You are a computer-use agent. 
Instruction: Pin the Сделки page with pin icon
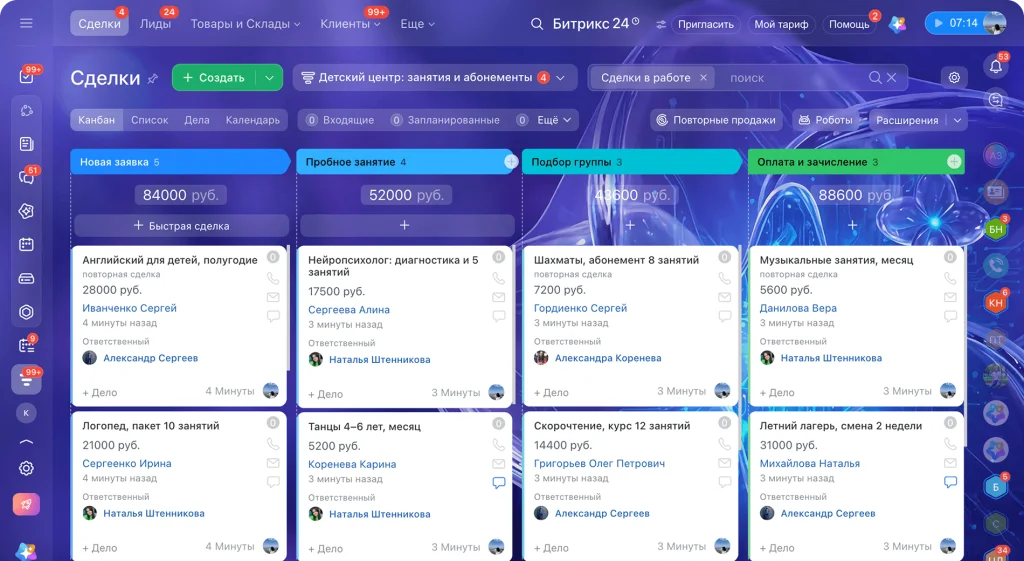153,78
